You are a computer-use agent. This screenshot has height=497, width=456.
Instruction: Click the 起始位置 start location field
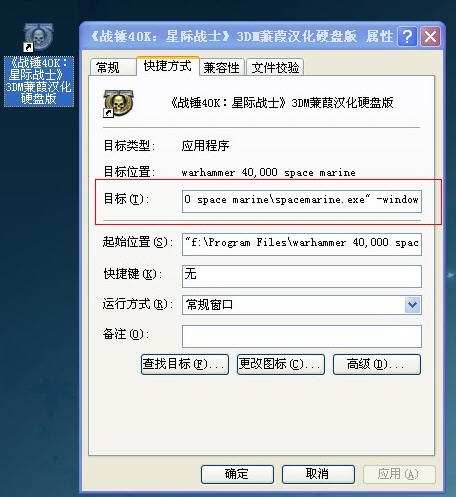pyautogui.click(x=302, y=244)
